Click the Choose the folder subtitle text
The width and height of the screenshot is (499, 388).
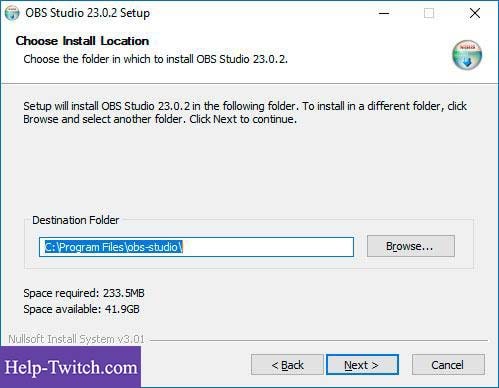pyautogui.click(x=155, y=59)
